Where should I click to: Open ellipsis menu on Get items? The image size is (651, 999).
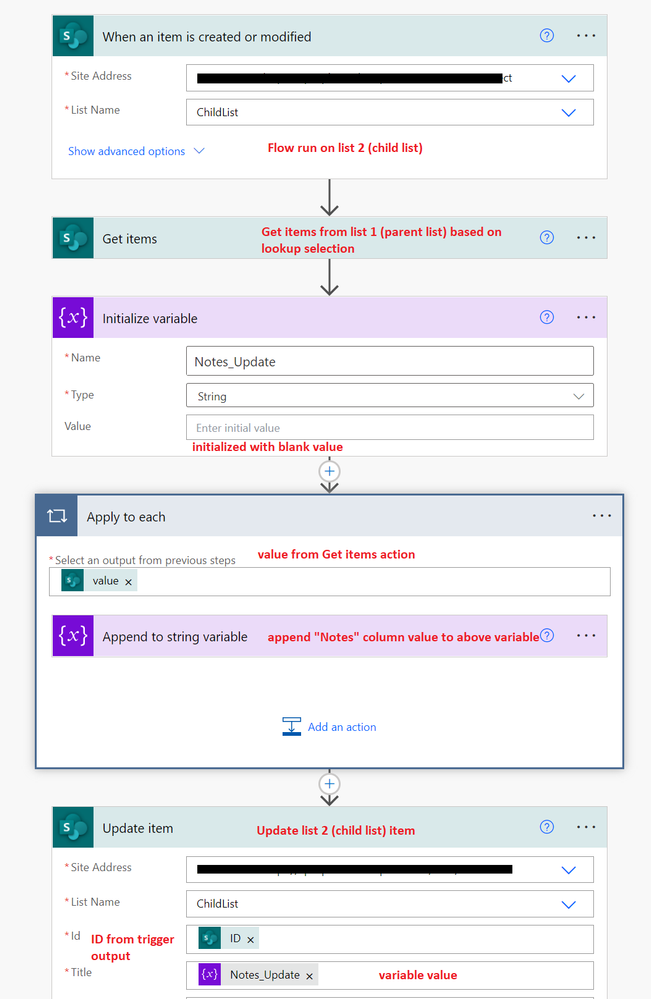pos(586,238)
